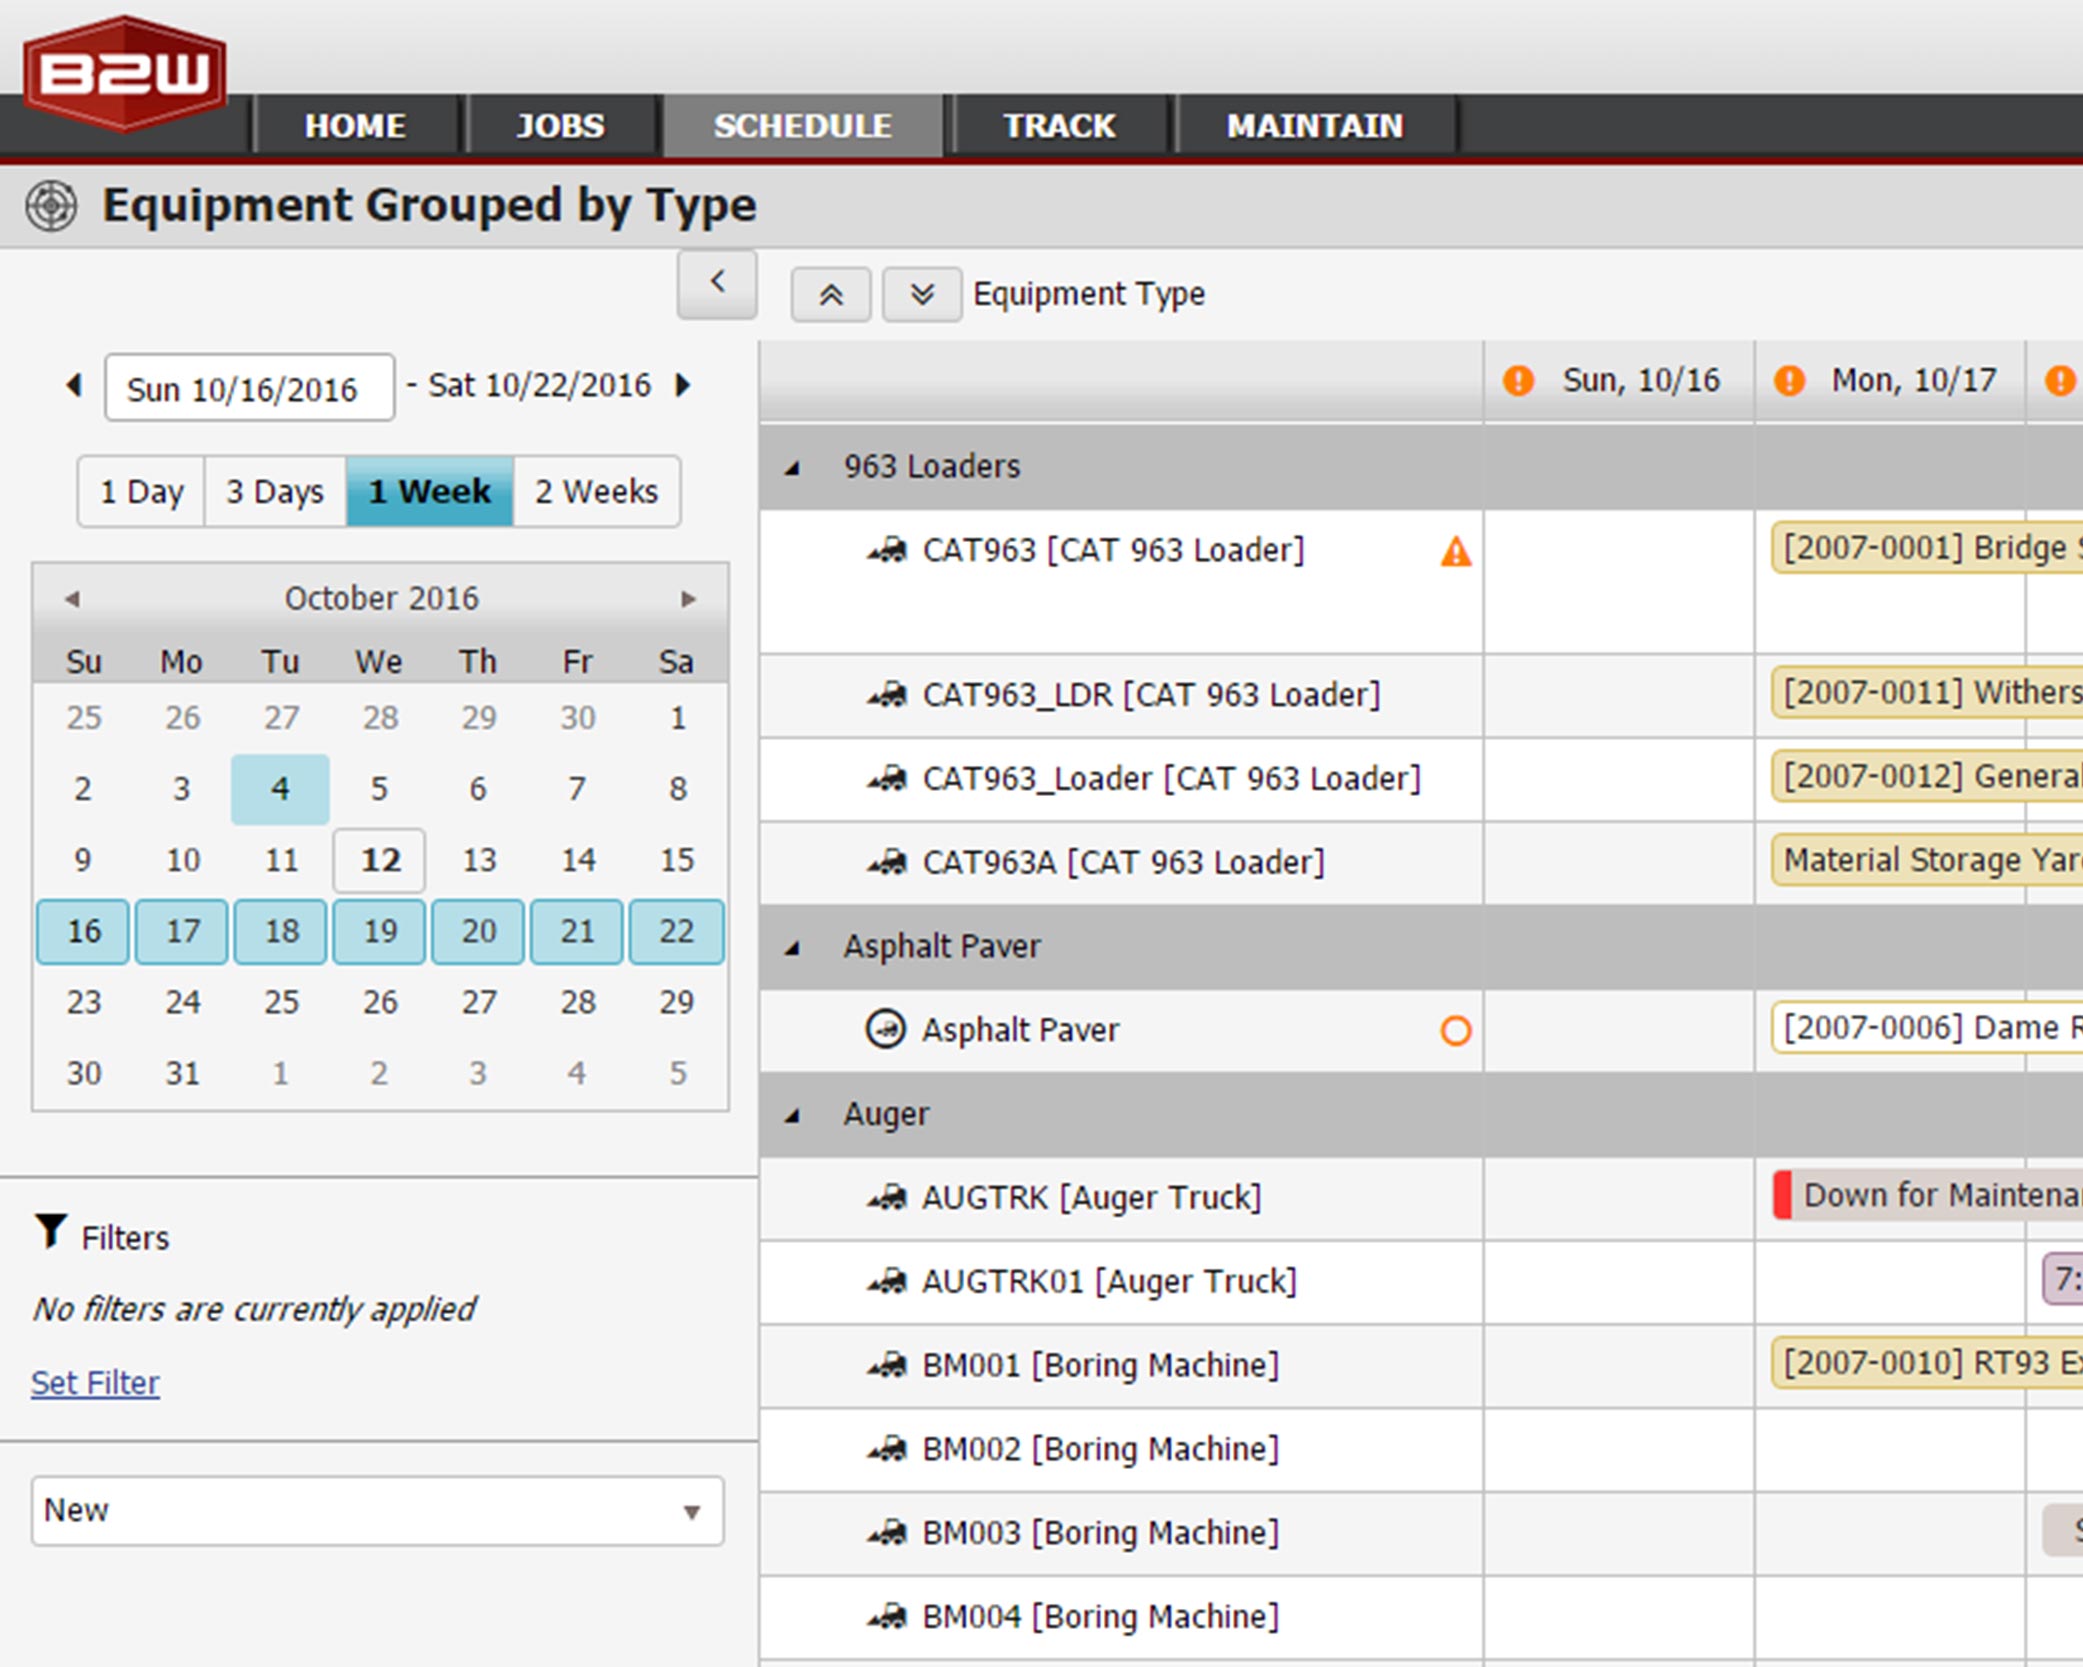Screen dimensions: 2083x1667
Task: Click the target icon beside page title
Action: click(x=51, y=207)
